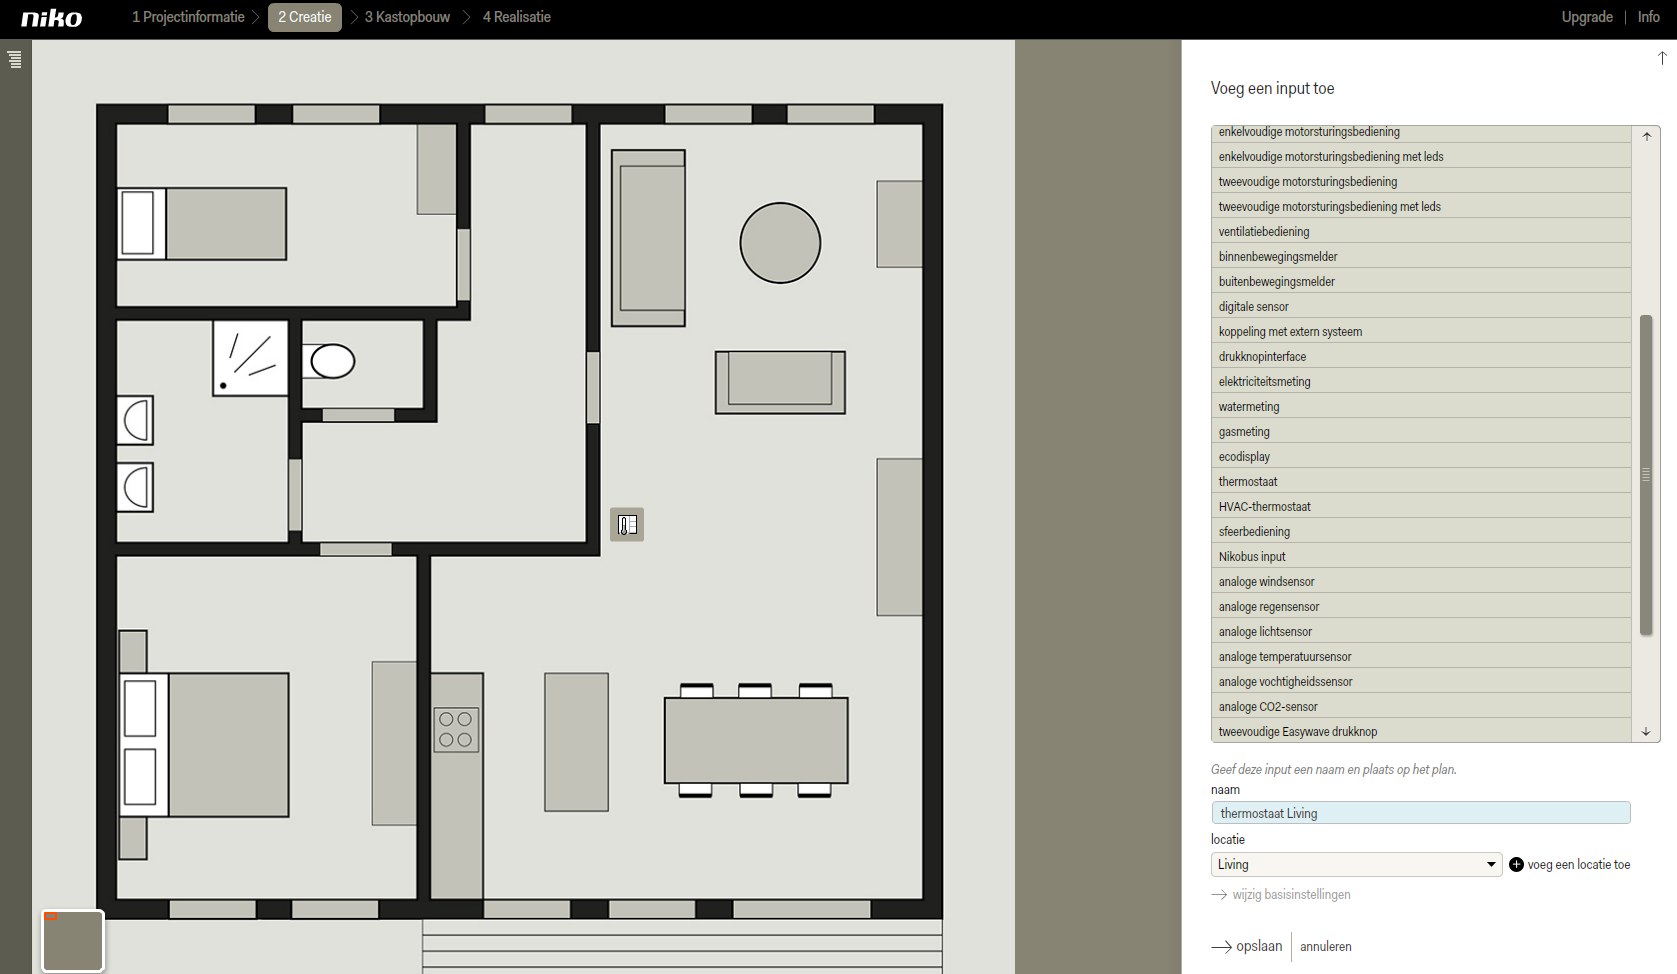Screen dimensions: 1677x974
Task: Open the hamburger menu icon at left
Action: click(x=14, y=59)
